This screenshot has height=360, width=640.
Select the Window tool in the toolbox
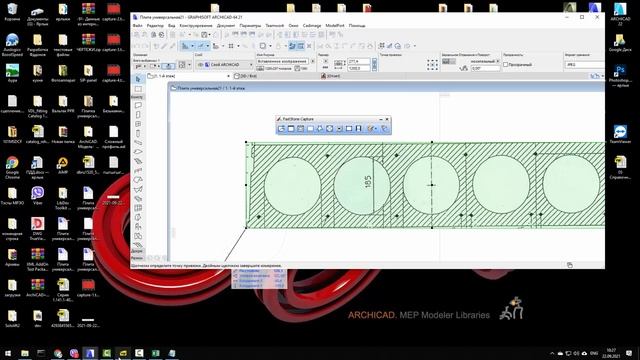[x=138, y=124]
